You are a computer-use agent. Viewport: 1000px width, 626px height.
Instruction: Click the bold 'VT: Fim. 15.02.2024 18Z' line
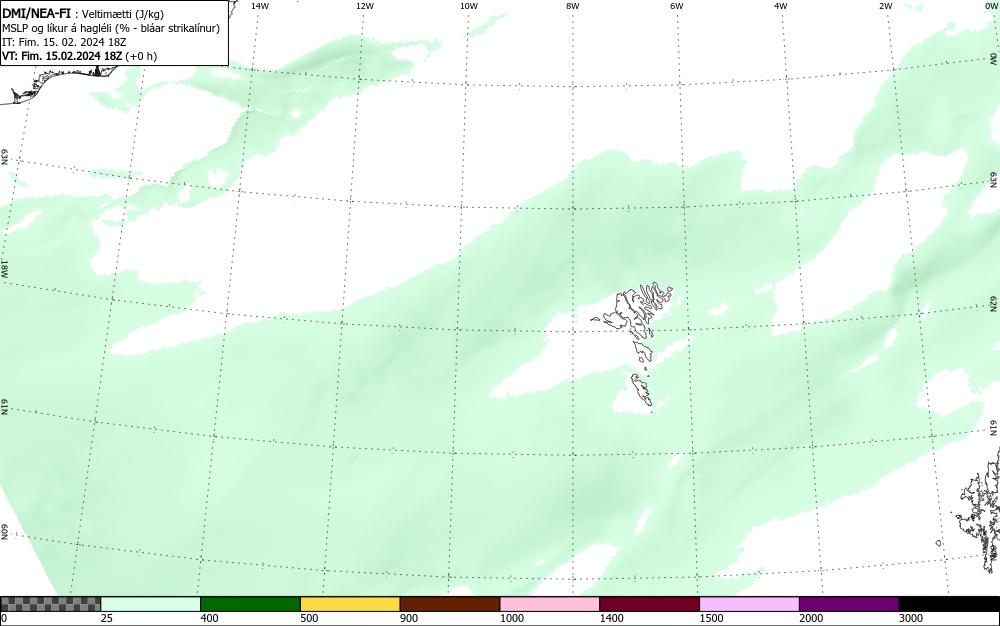80,56
